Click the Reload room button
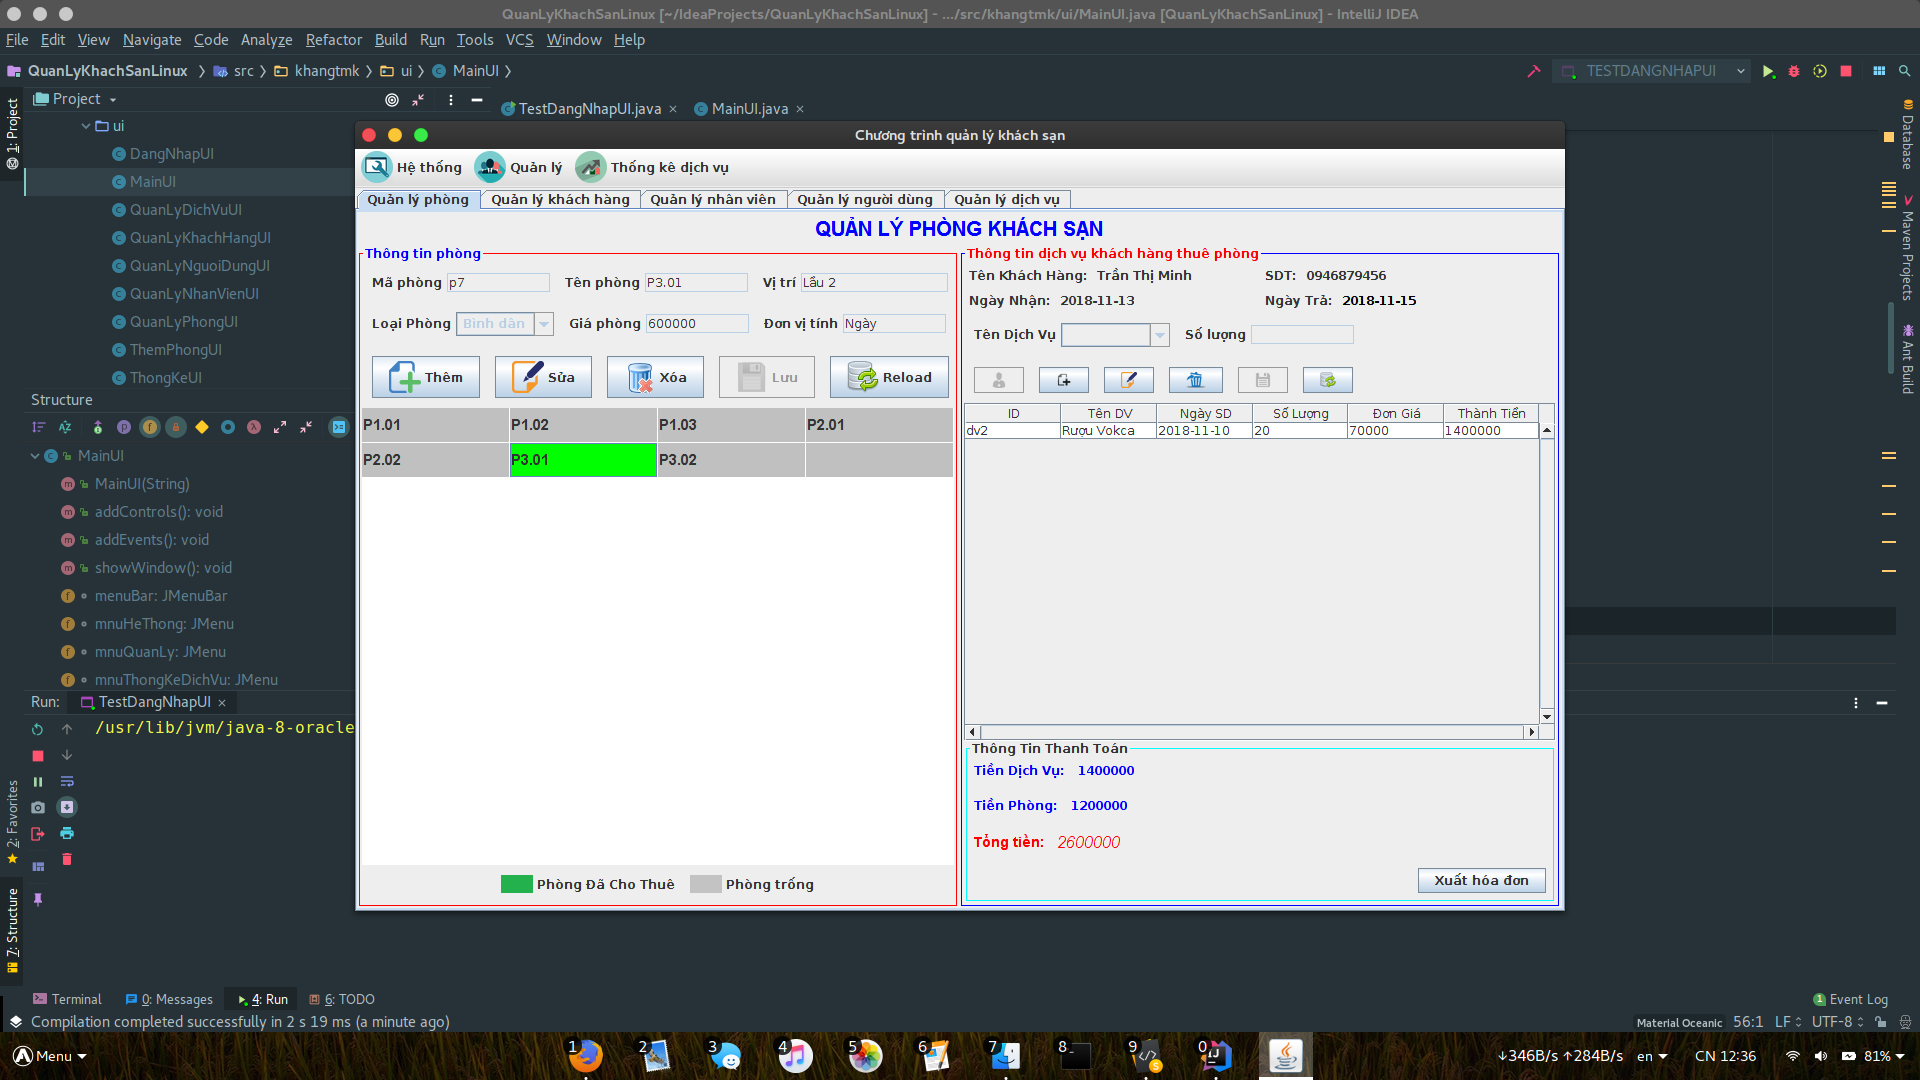Viewport: 1920px width, 1080px height. point(889,377)
